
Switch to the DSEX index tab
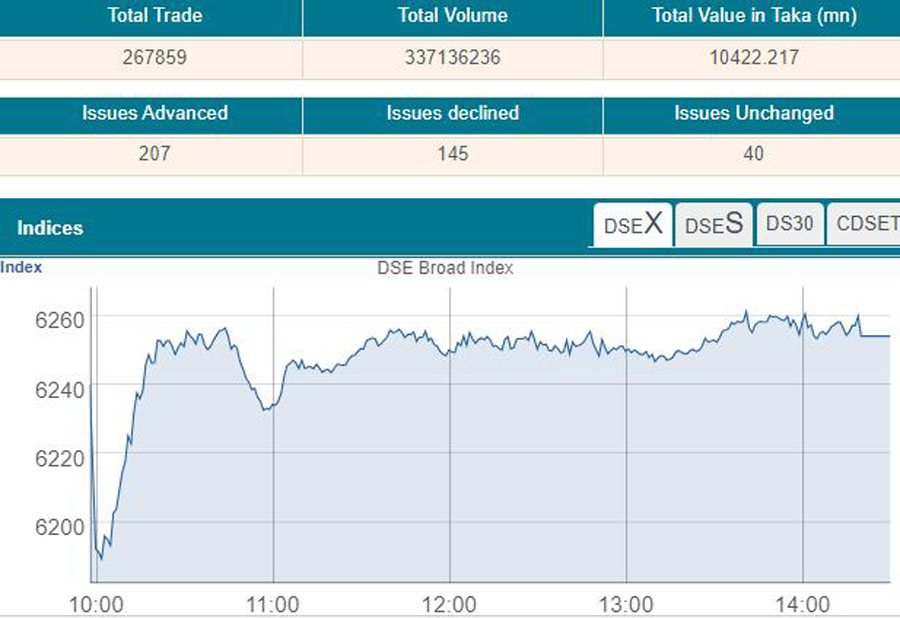tap(633, 225)
